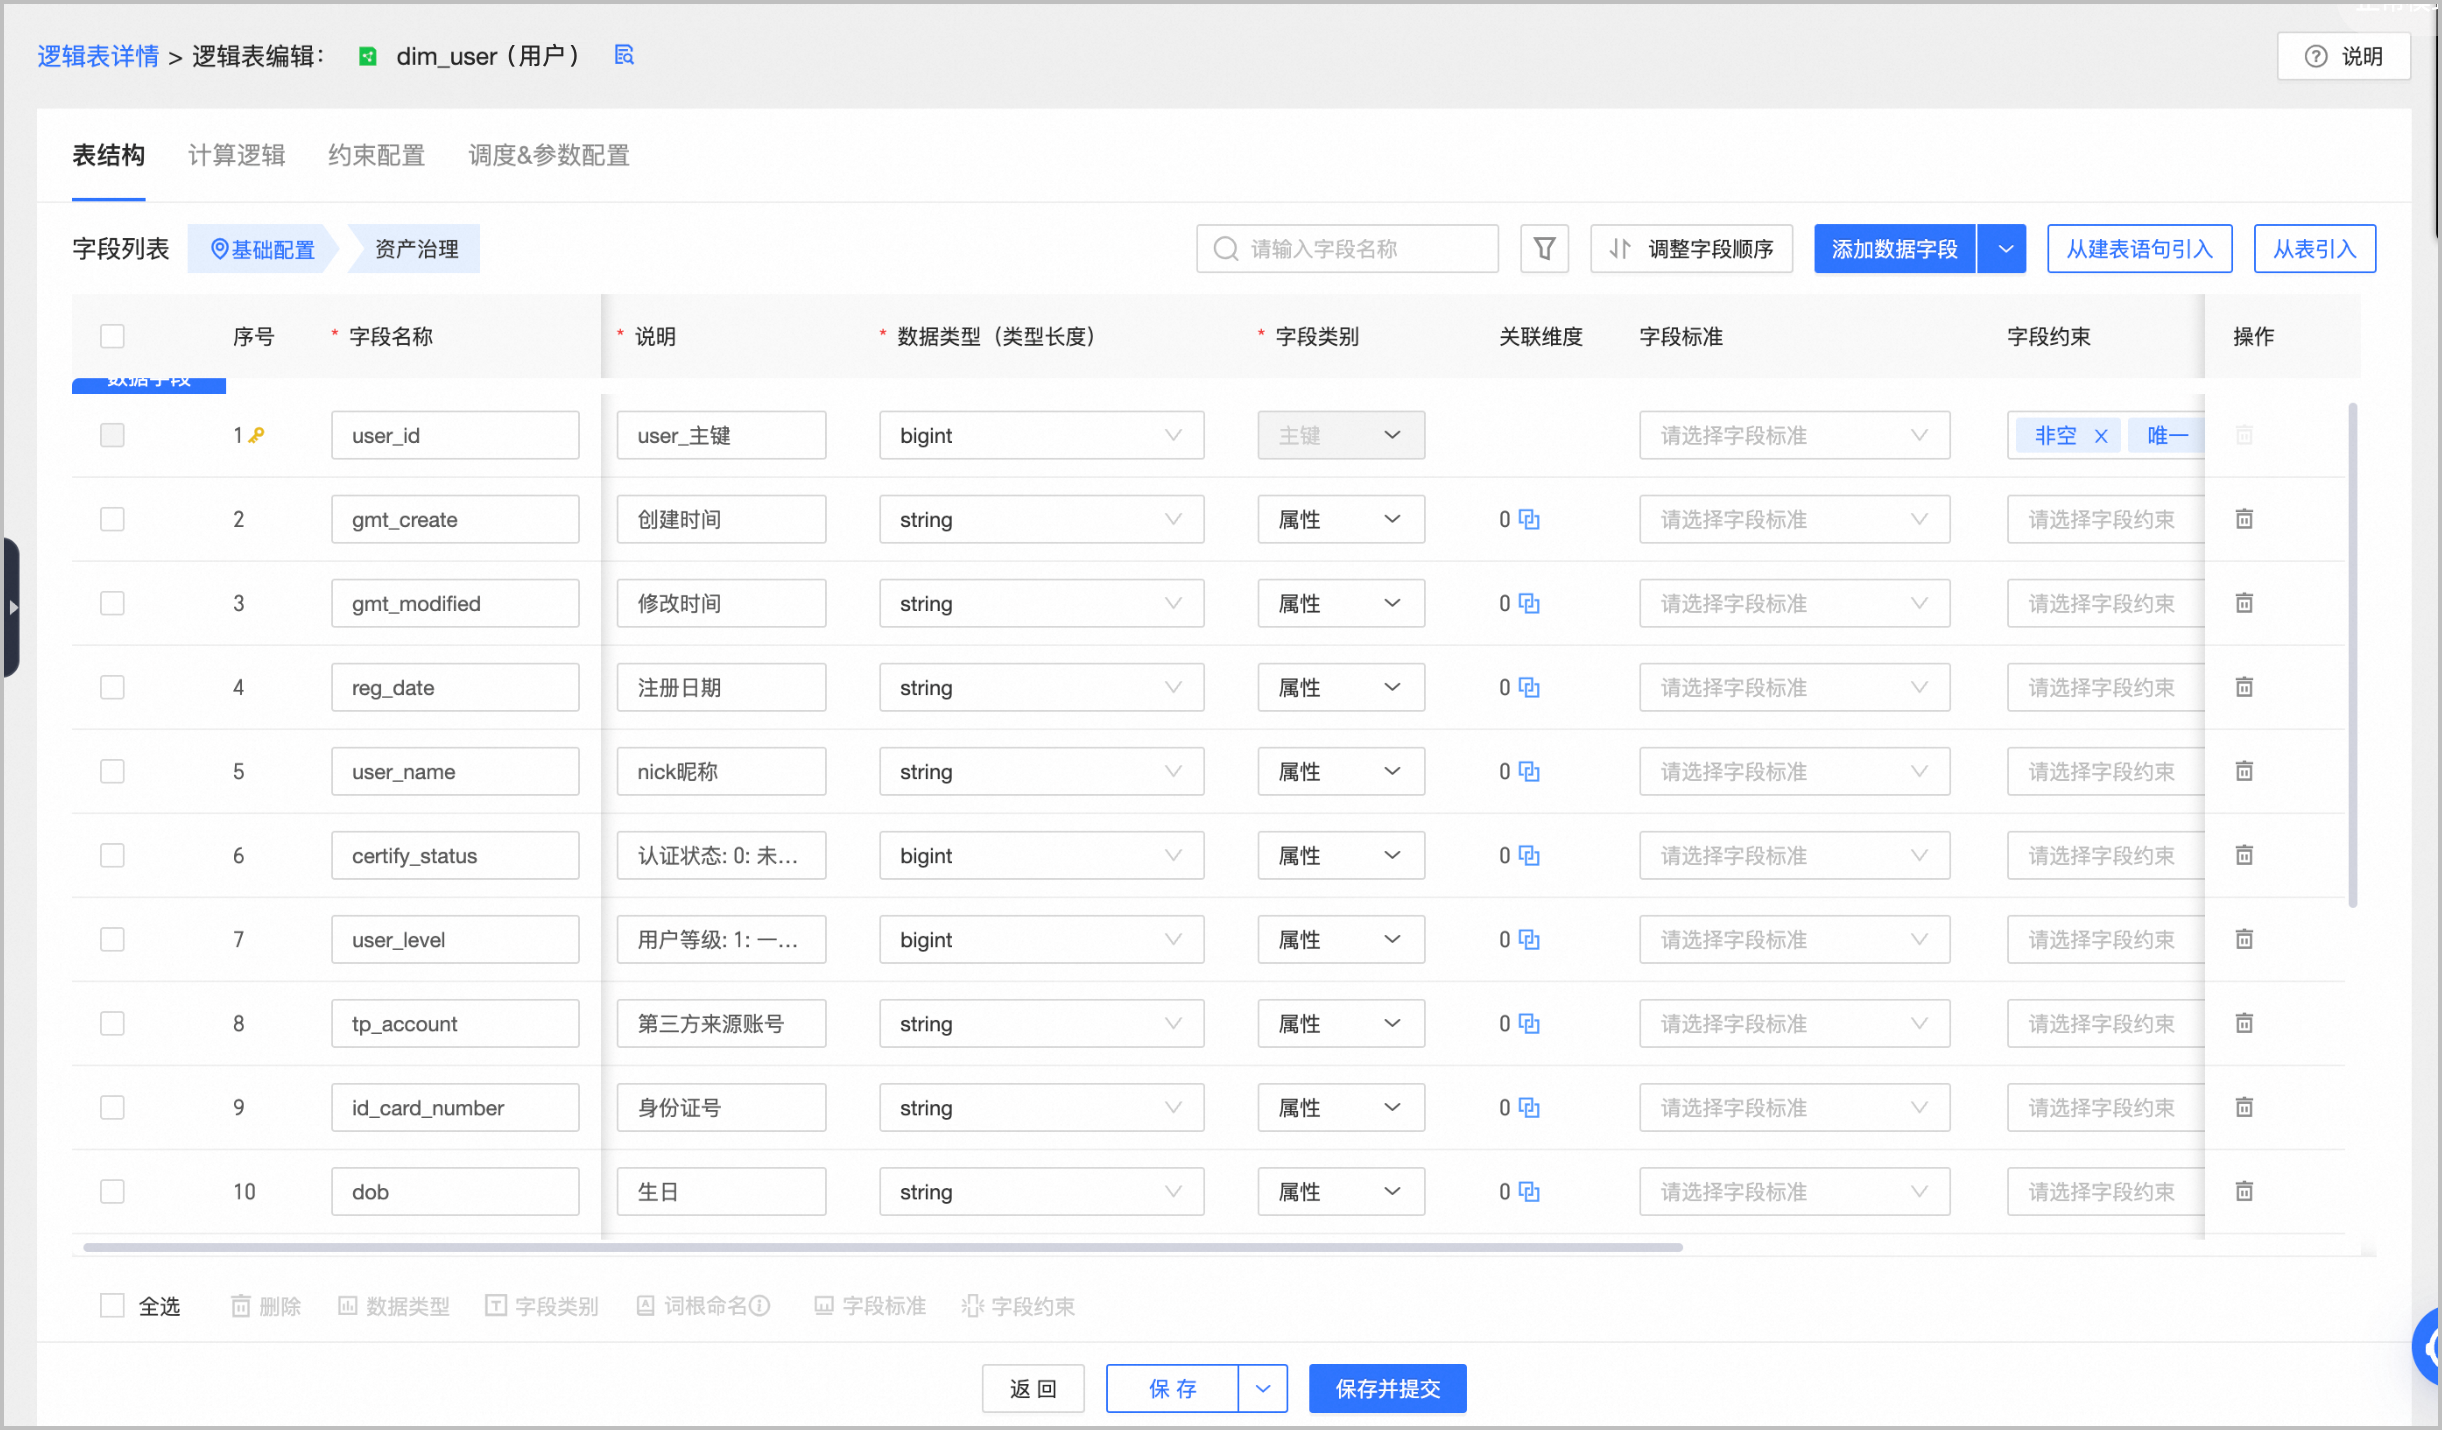Check the gmt_modified row checkbox
Viewport: 2442px width, 1430px height.
[112, 603]
